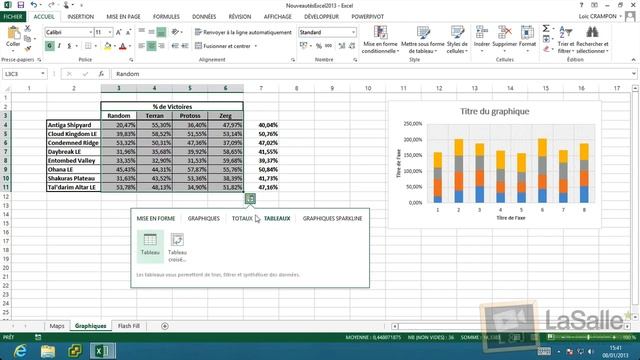Viewport: 640px width, 360px height.
Task: Click the Format cells icon
Action: tap(527, 33)
